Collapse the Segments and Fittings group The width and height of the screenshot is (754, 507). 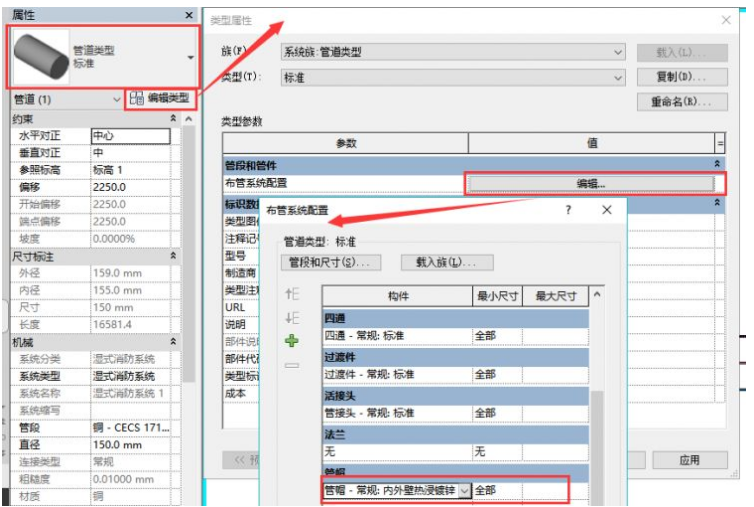[x=717, y=164]
